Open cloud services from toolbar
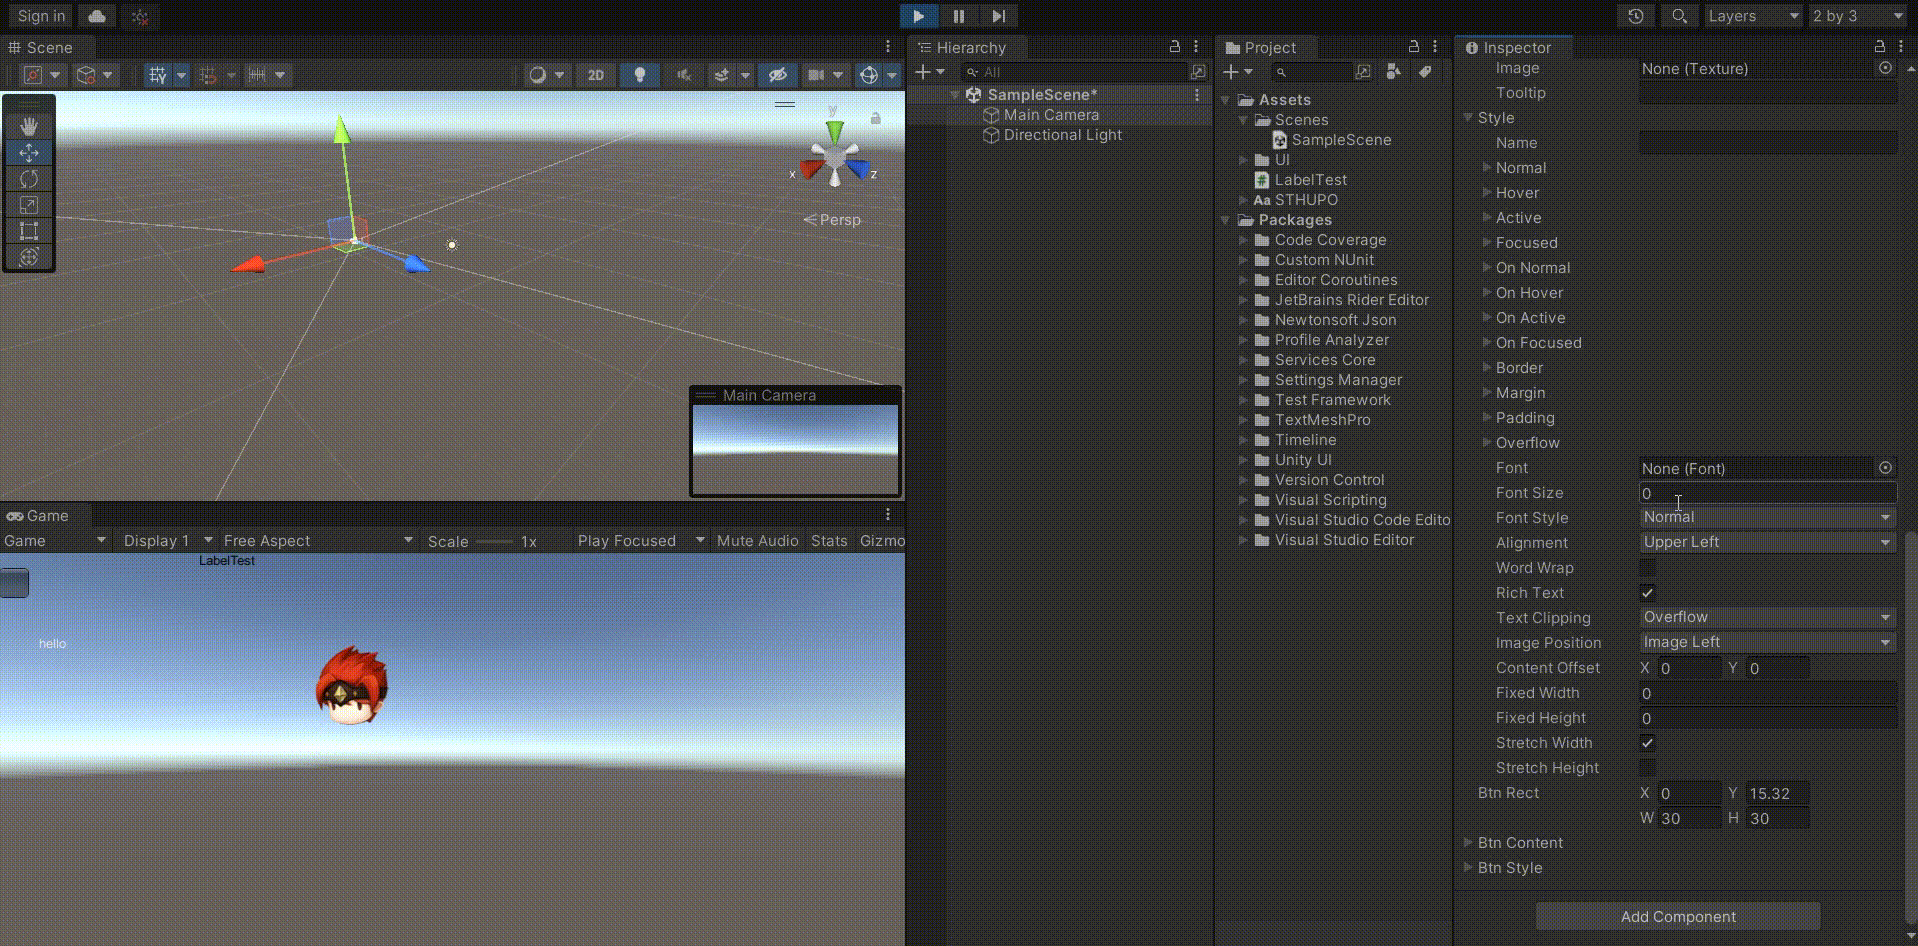This screenshot has height=946, width=1918. tap(97, 16)
